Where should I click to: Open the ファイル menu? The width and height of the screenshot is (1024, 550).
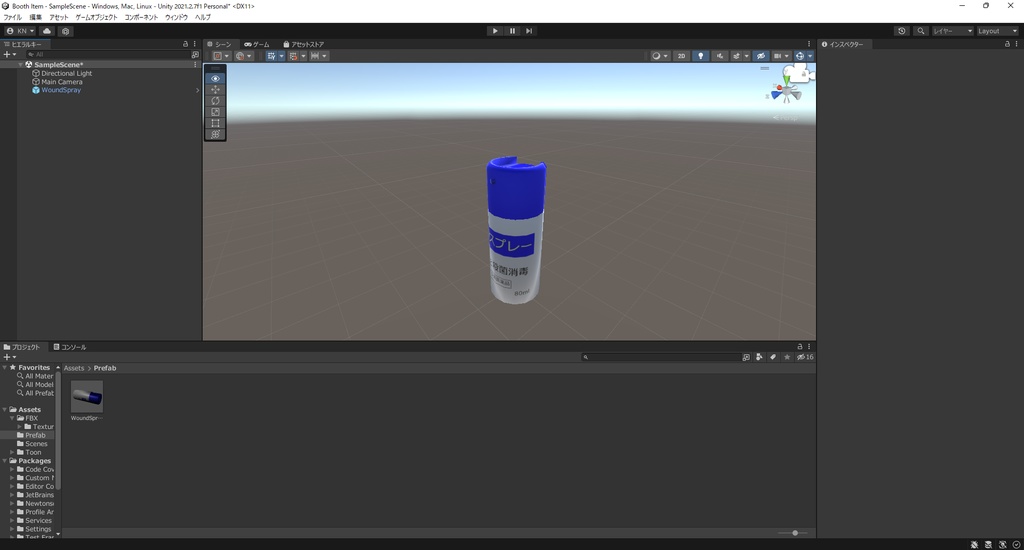coord(12,17)
